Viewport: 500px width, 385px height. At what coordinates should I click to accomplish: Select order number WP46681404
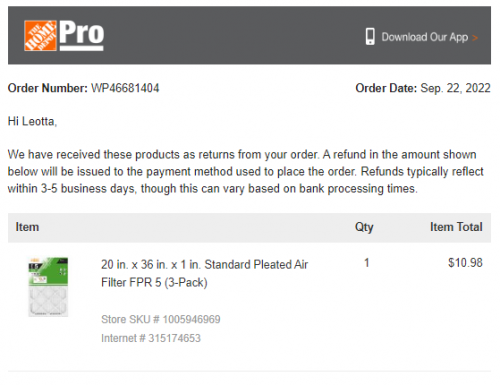click(x=125, y=88)
